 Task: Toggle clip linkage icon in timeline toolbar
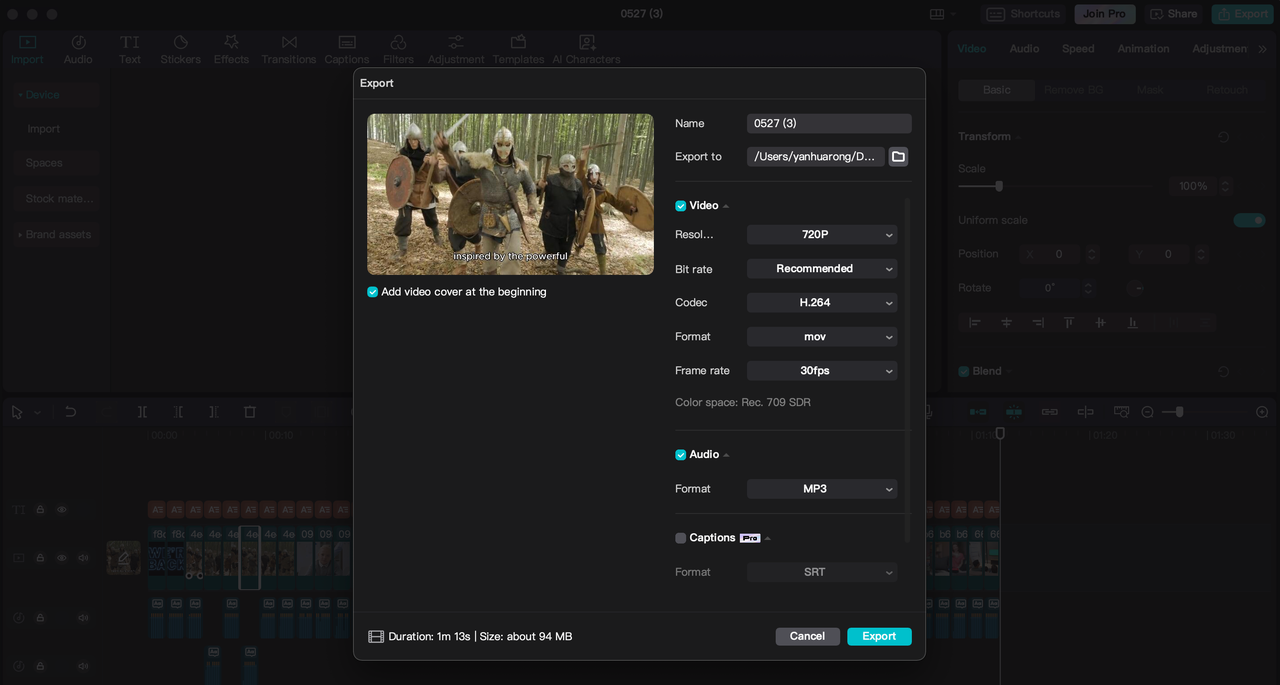1049,412
